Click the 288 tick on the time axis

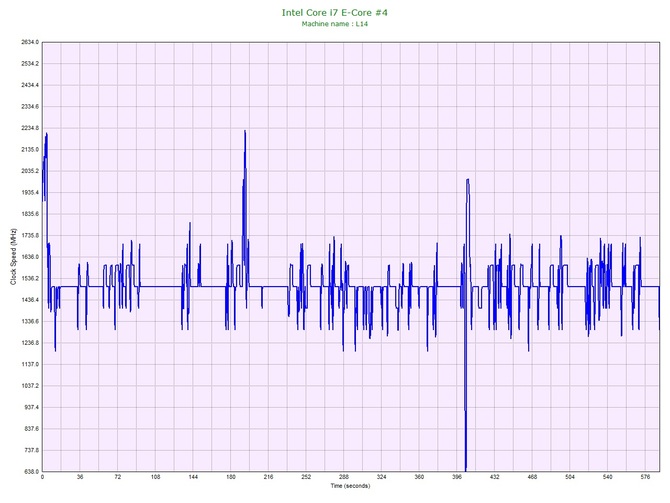coord(344,477)
